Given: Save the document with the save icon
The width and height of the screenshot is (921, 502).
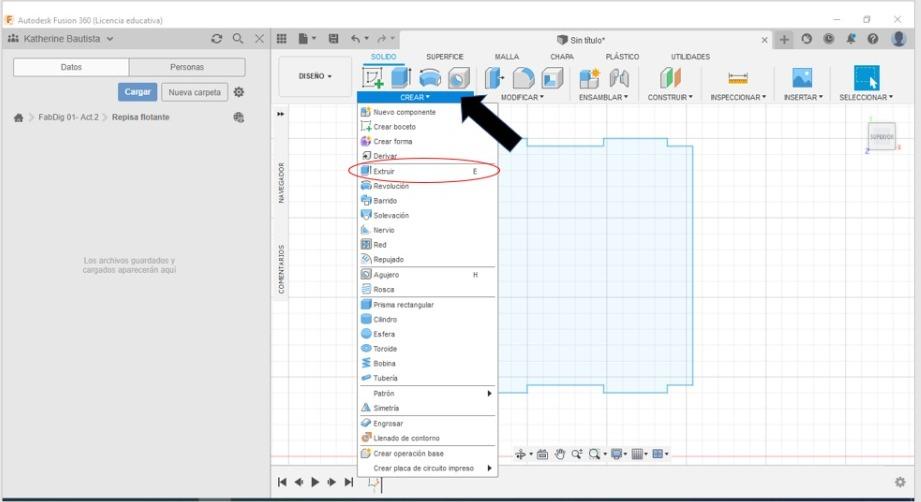Looking at the screenshot, I should (333, 39).
